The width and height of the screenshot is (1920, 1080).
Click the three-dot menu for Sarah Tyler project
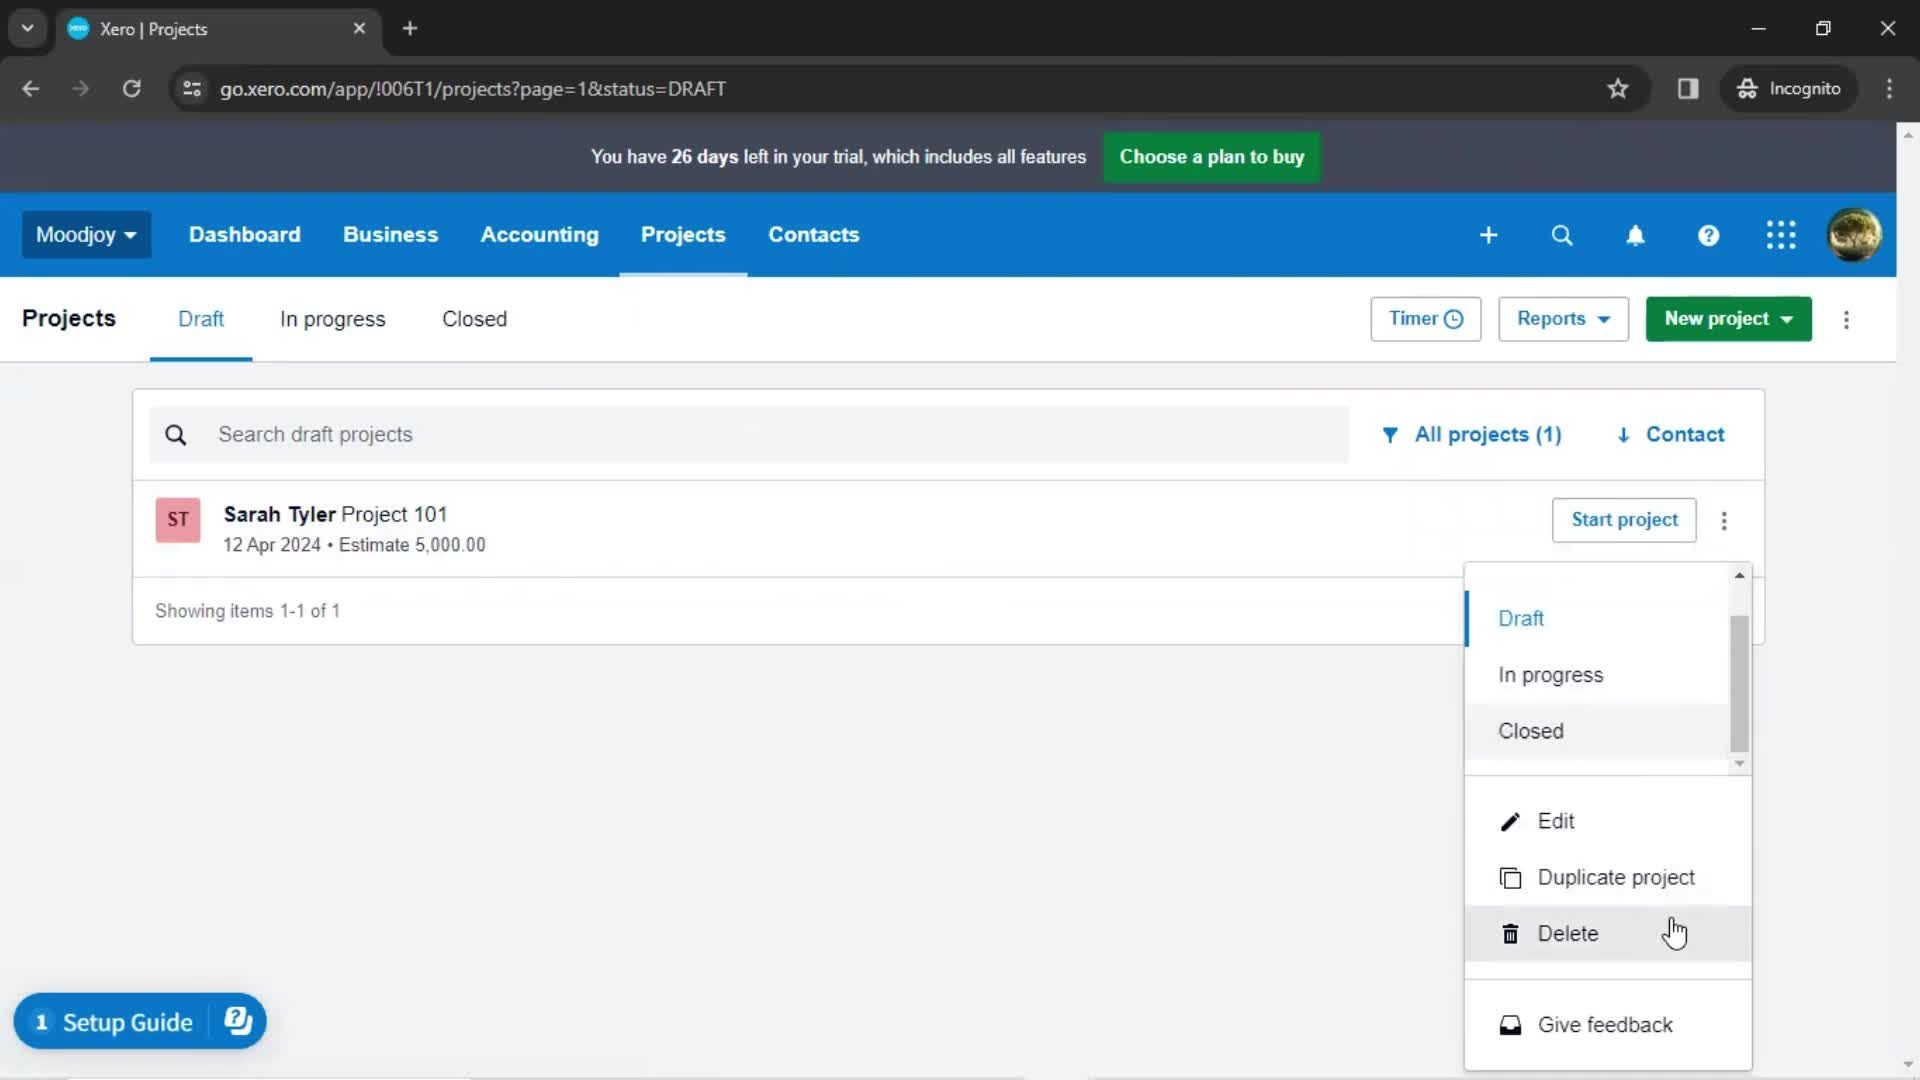(1724, 521)
